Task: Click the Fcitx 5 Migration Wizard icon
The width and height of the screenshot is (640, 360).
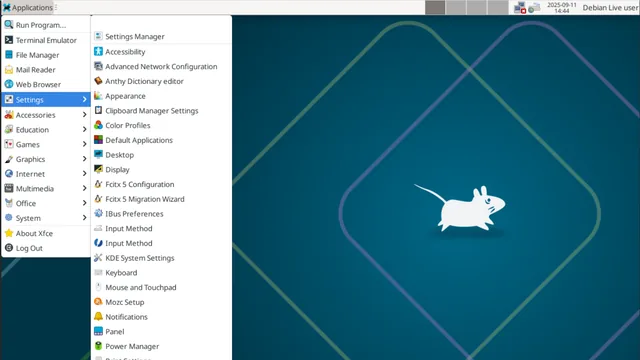Action: [98, 199]
